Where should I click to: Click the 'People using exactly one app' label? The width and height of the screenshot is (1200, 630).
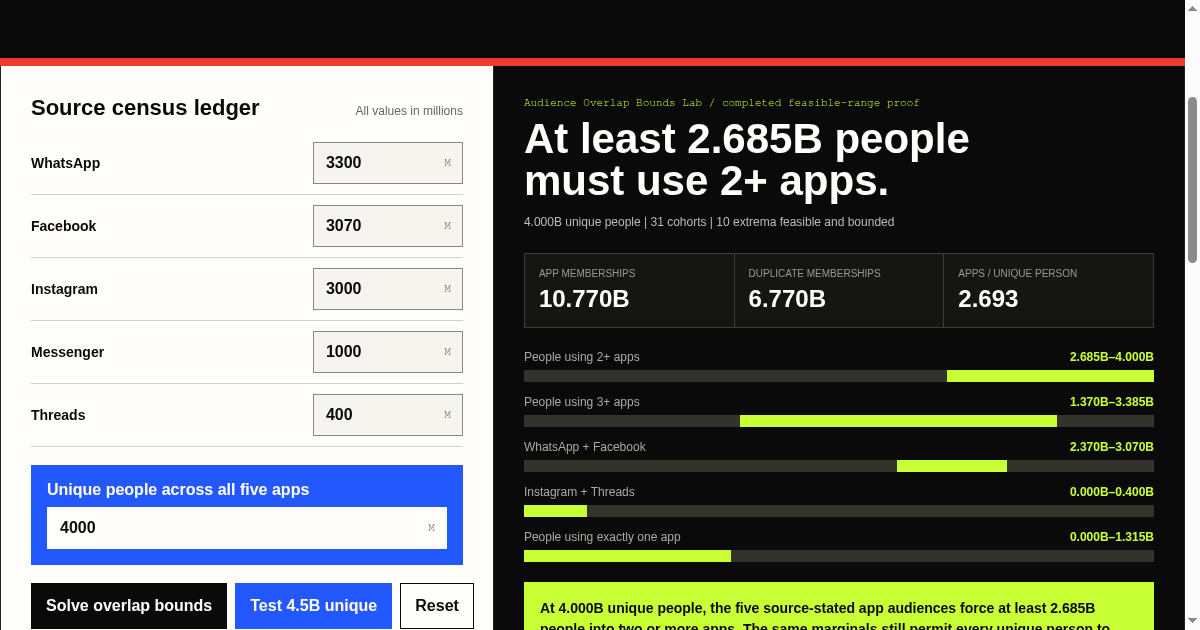coord(602,537)
